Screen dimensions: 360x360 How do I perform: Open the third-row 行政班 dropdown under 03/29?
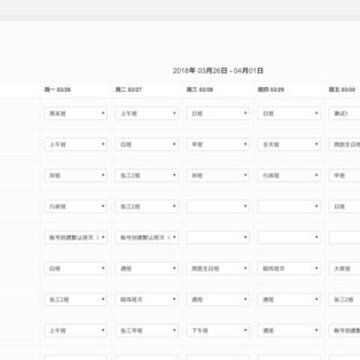pyautogui.click(x=289, y=175)
